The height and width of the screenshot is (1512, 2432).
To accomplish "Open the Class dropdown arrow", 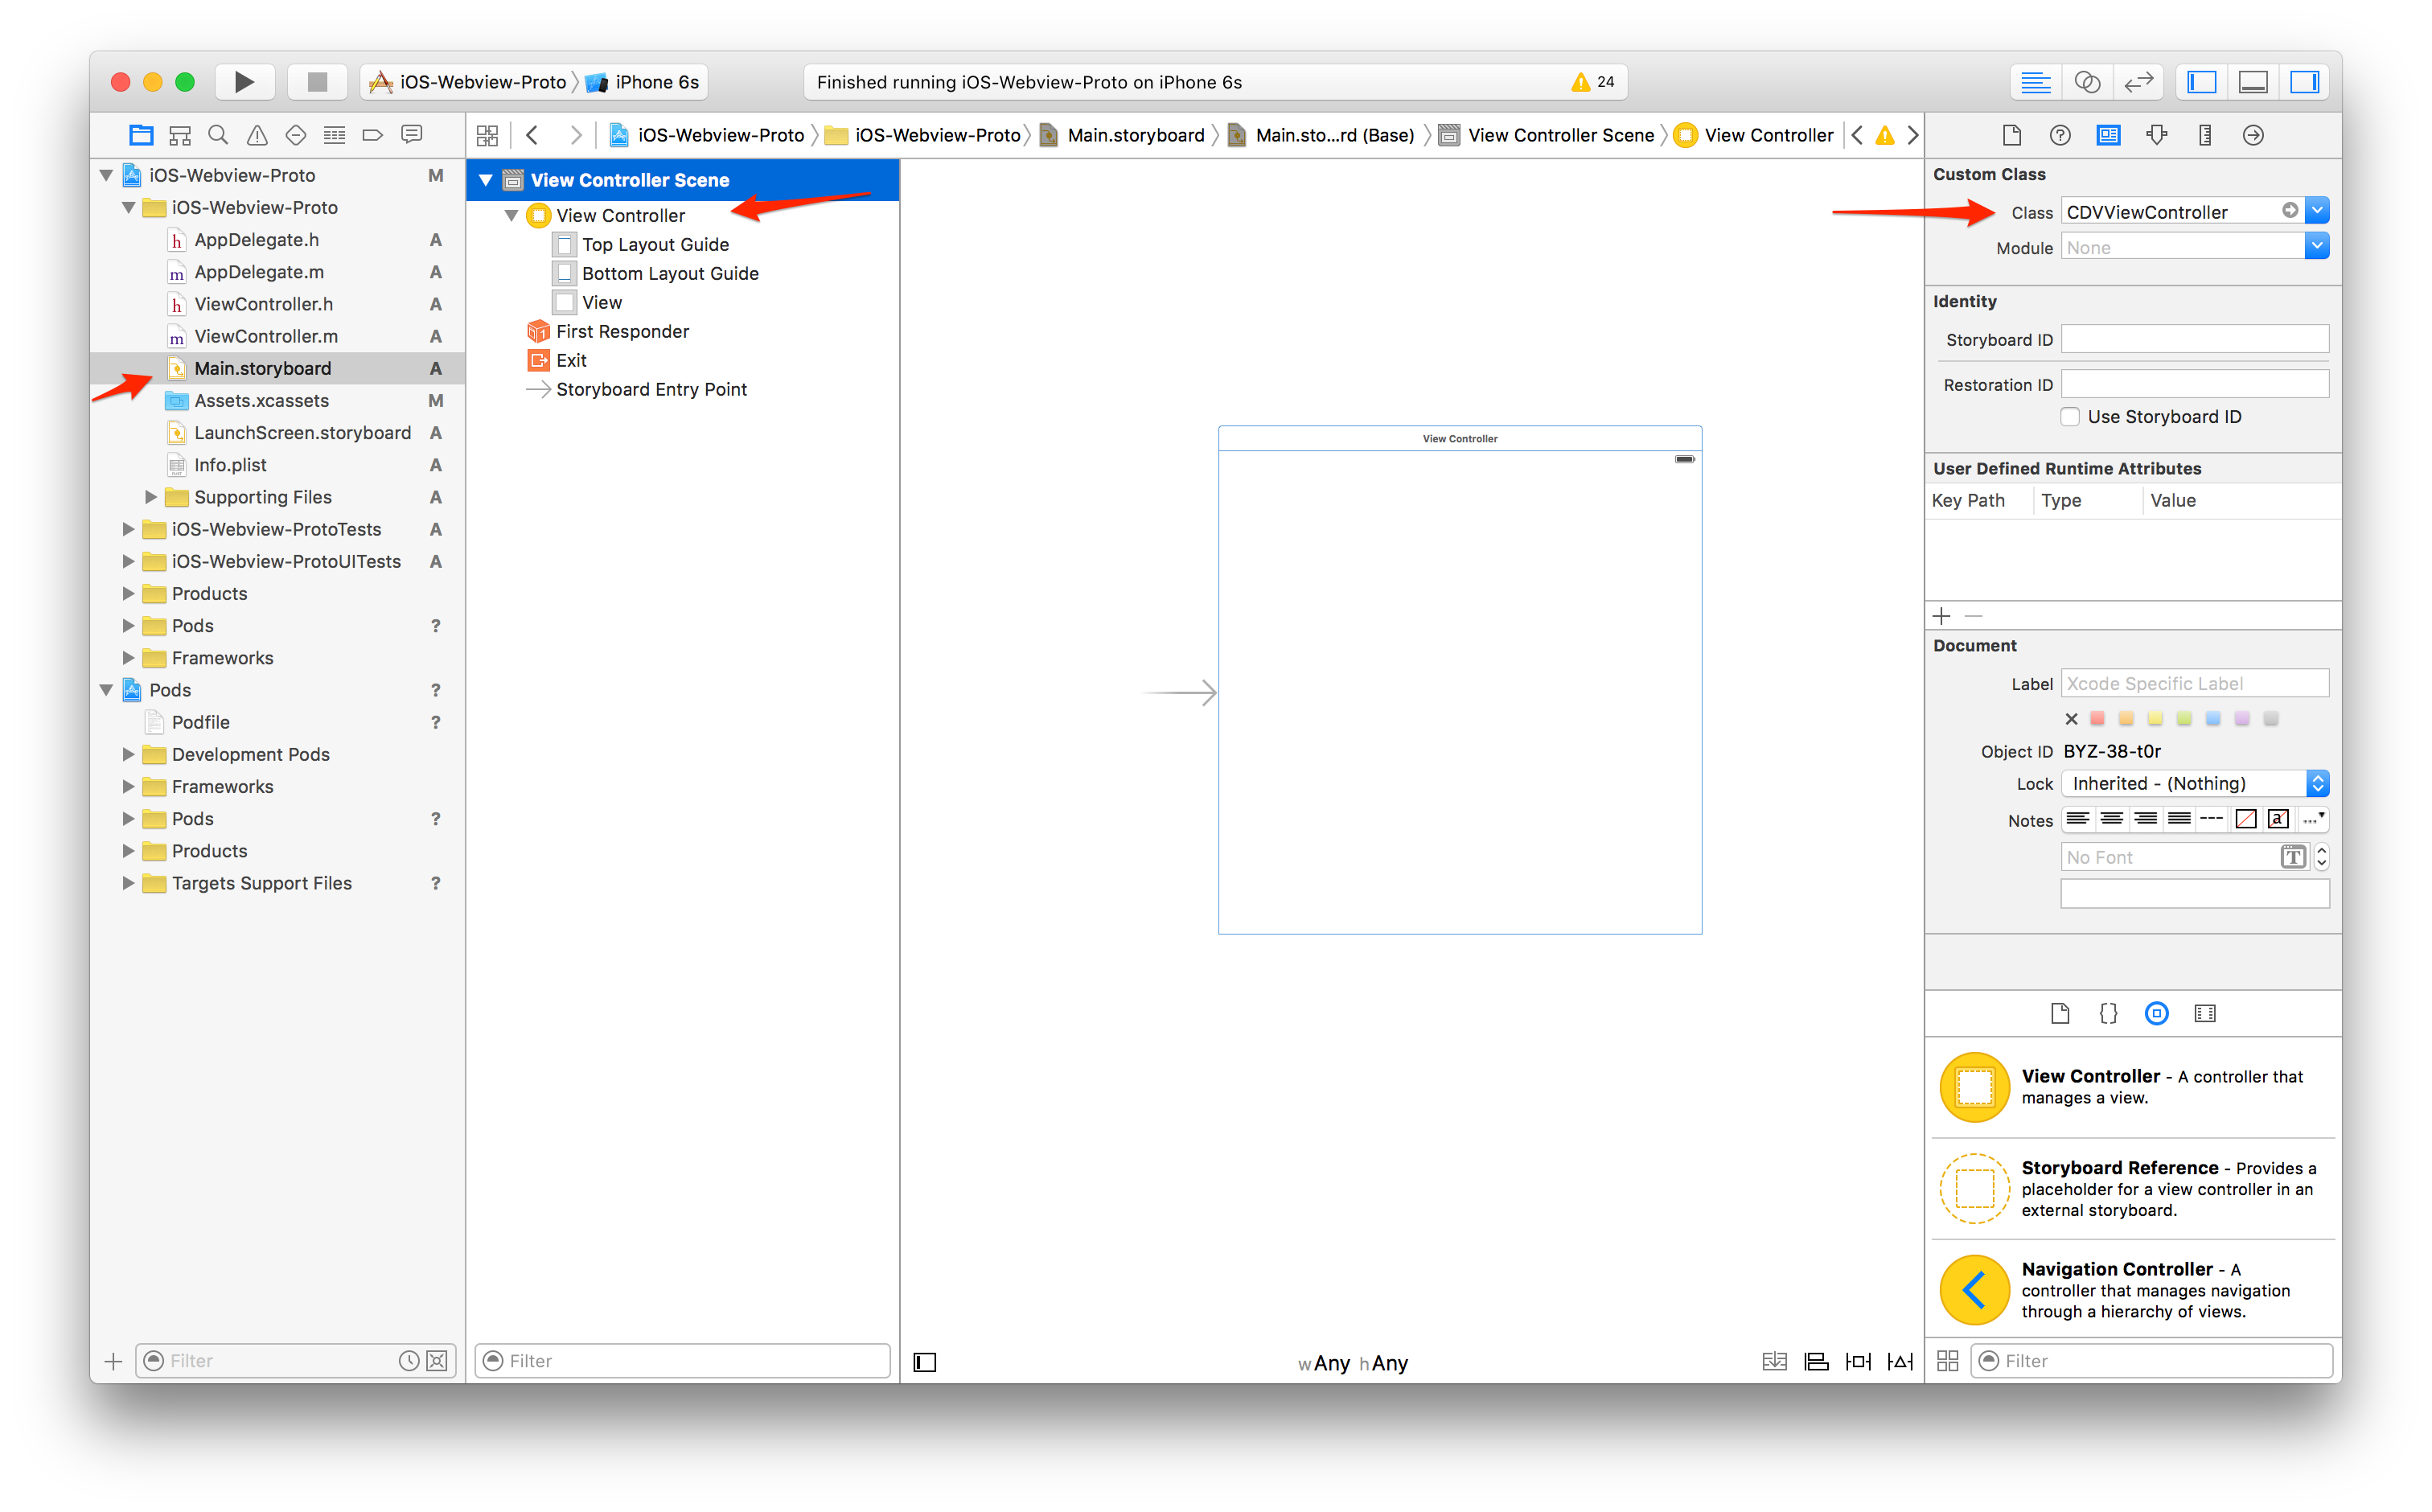I will pyautogui.click(x=2317, y=211).
